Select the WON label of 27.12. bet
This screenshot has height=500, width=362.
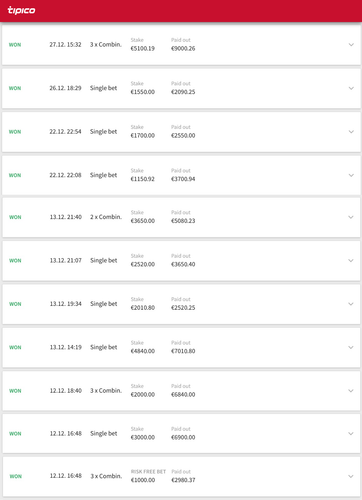click(x=15, y=45)
